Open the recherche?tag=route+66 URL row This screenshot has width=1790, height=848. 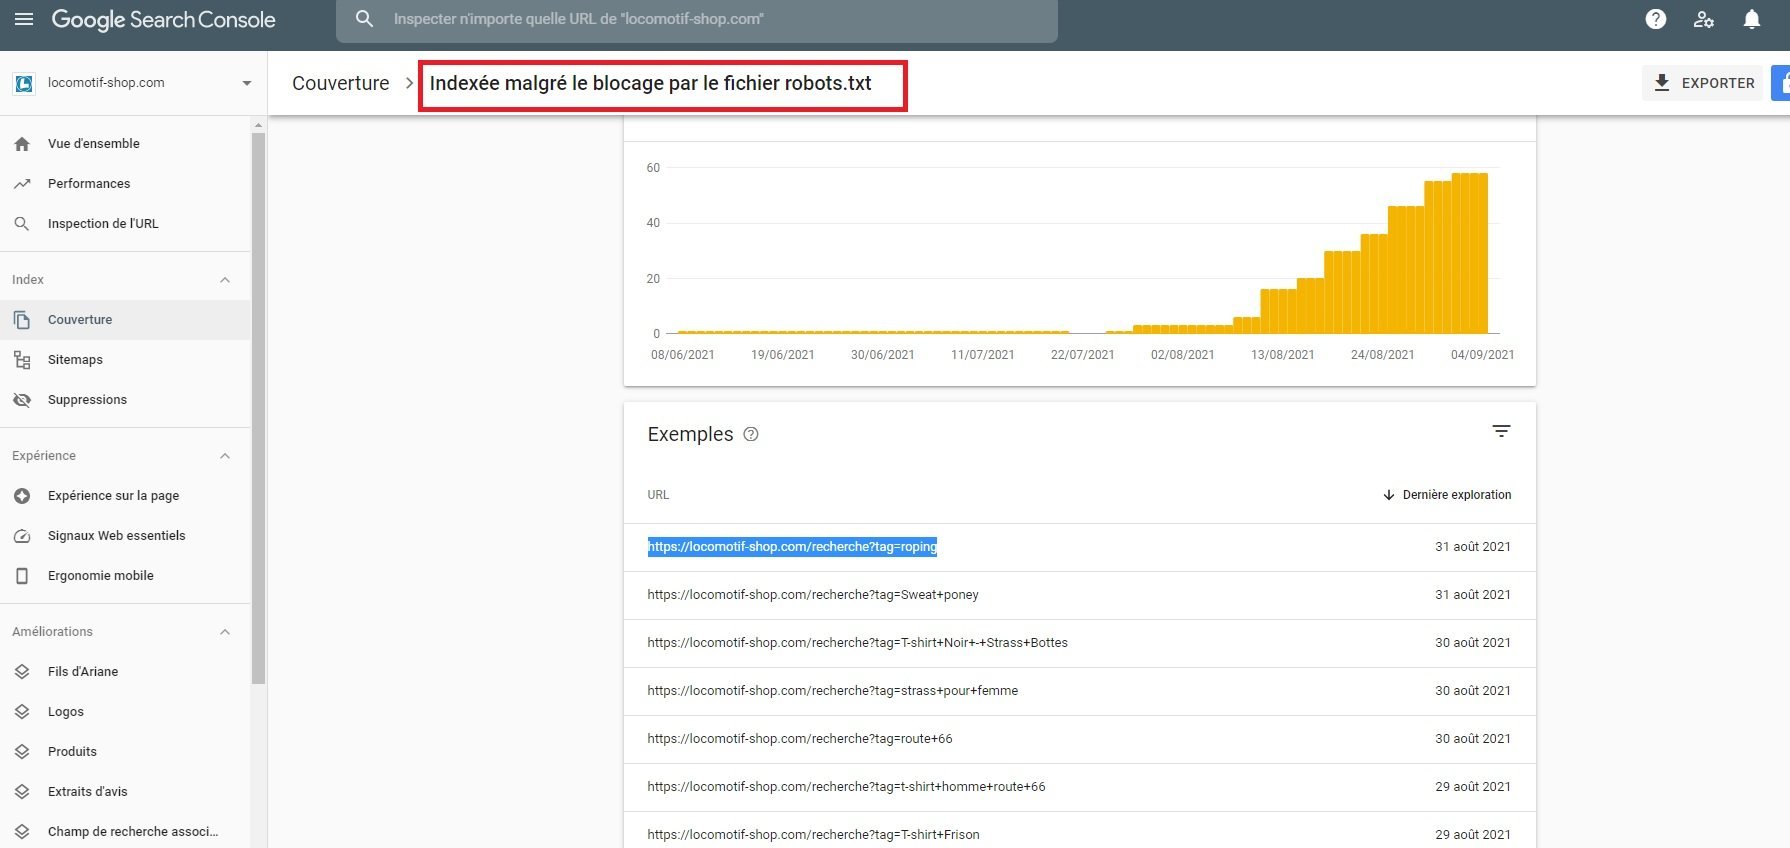point(1079,739)
